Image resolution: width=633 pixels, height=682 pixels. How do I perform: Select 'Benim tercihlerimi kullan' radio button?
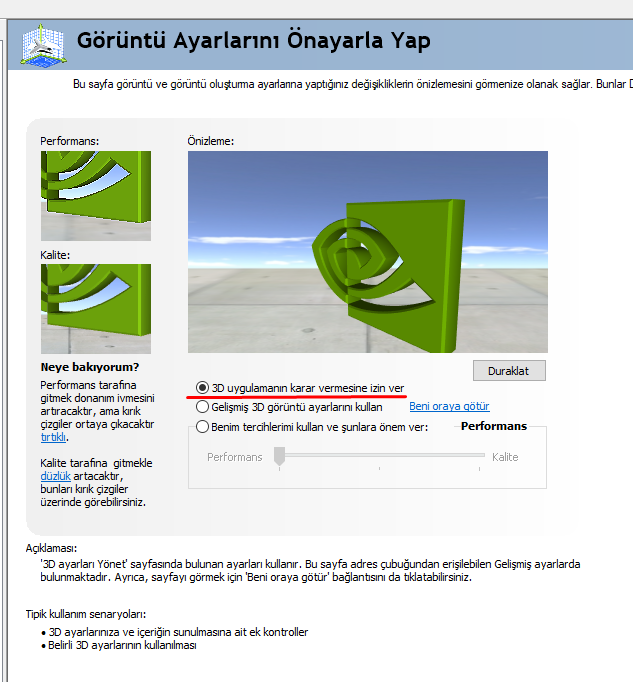(x=202, y=427)
